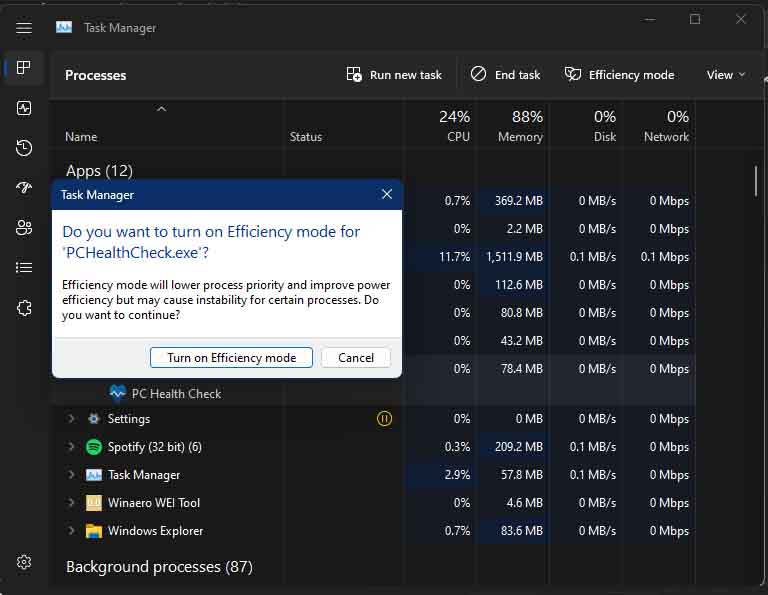768x595 pixels.
Task: Expand the Winaero WEI Tool group
Action: click(x=72, y=503)
